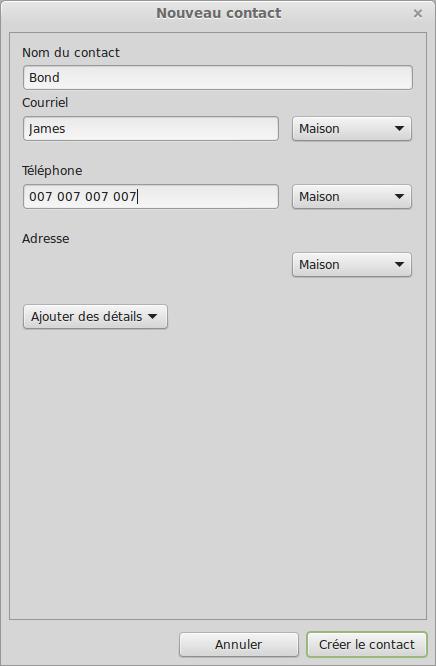Click the empty address area left of Adresse dropdown

click(150, 265)
